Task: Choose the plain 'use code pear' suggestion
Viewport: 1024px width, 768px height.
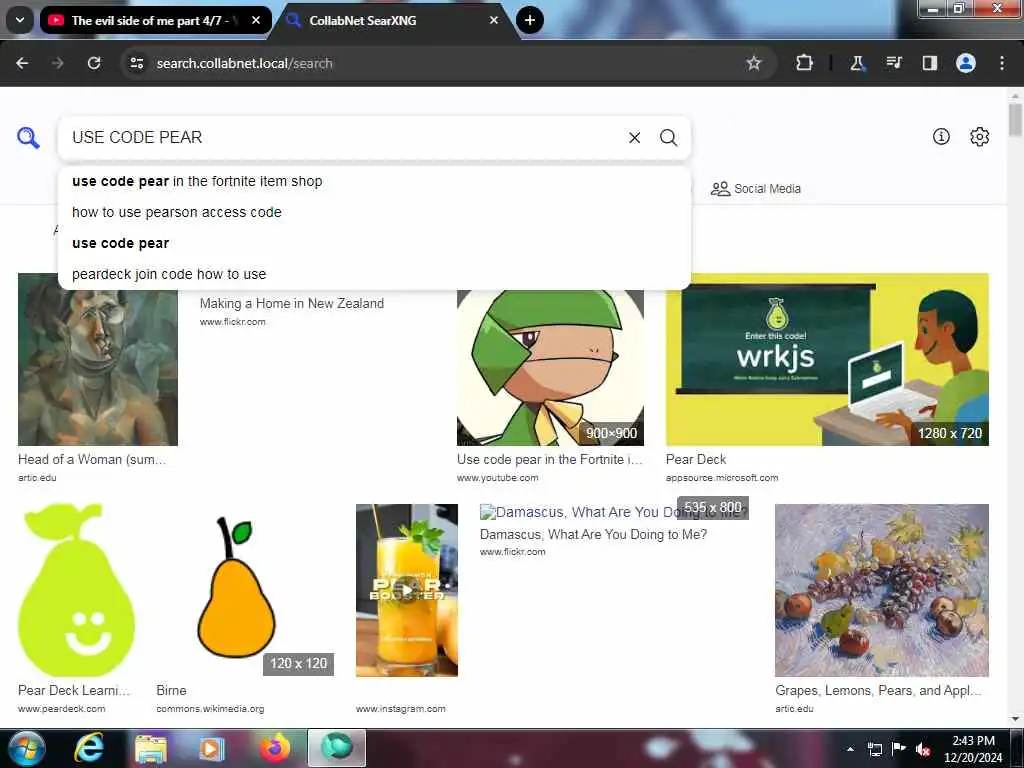Action: point(374,243)
